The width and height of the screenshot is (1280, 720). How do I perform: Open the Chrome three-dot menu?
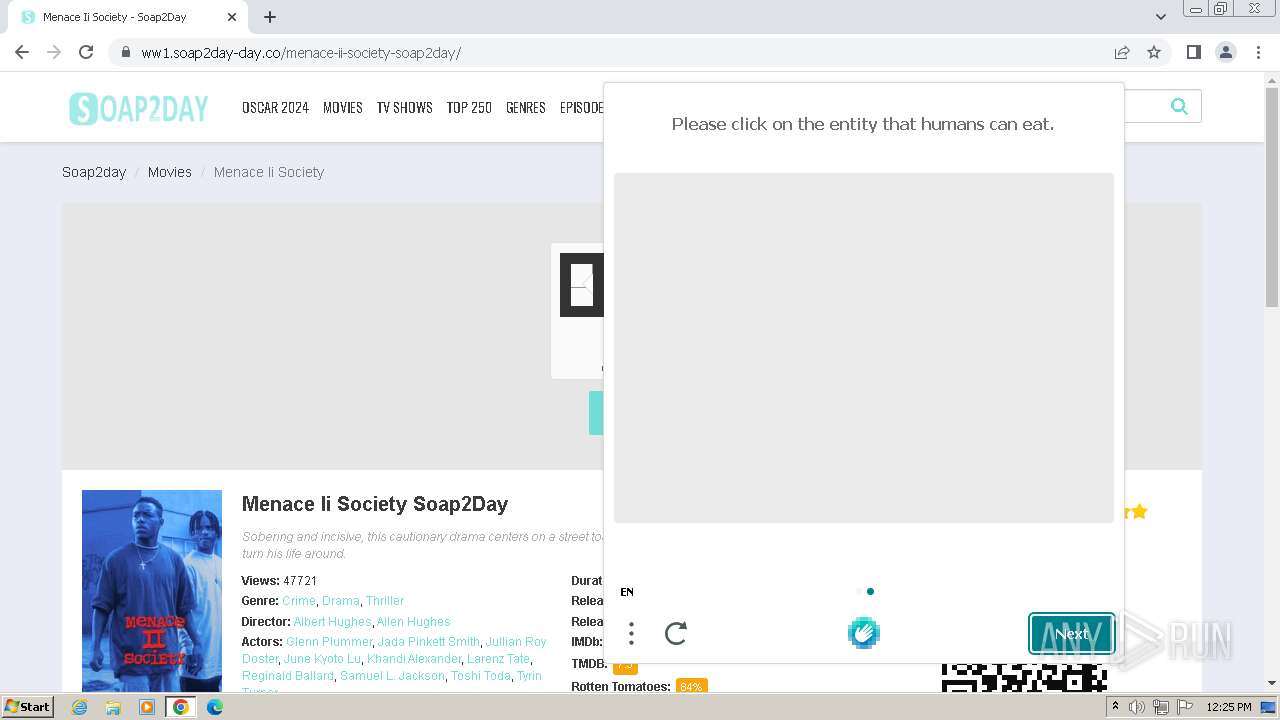1258,52
